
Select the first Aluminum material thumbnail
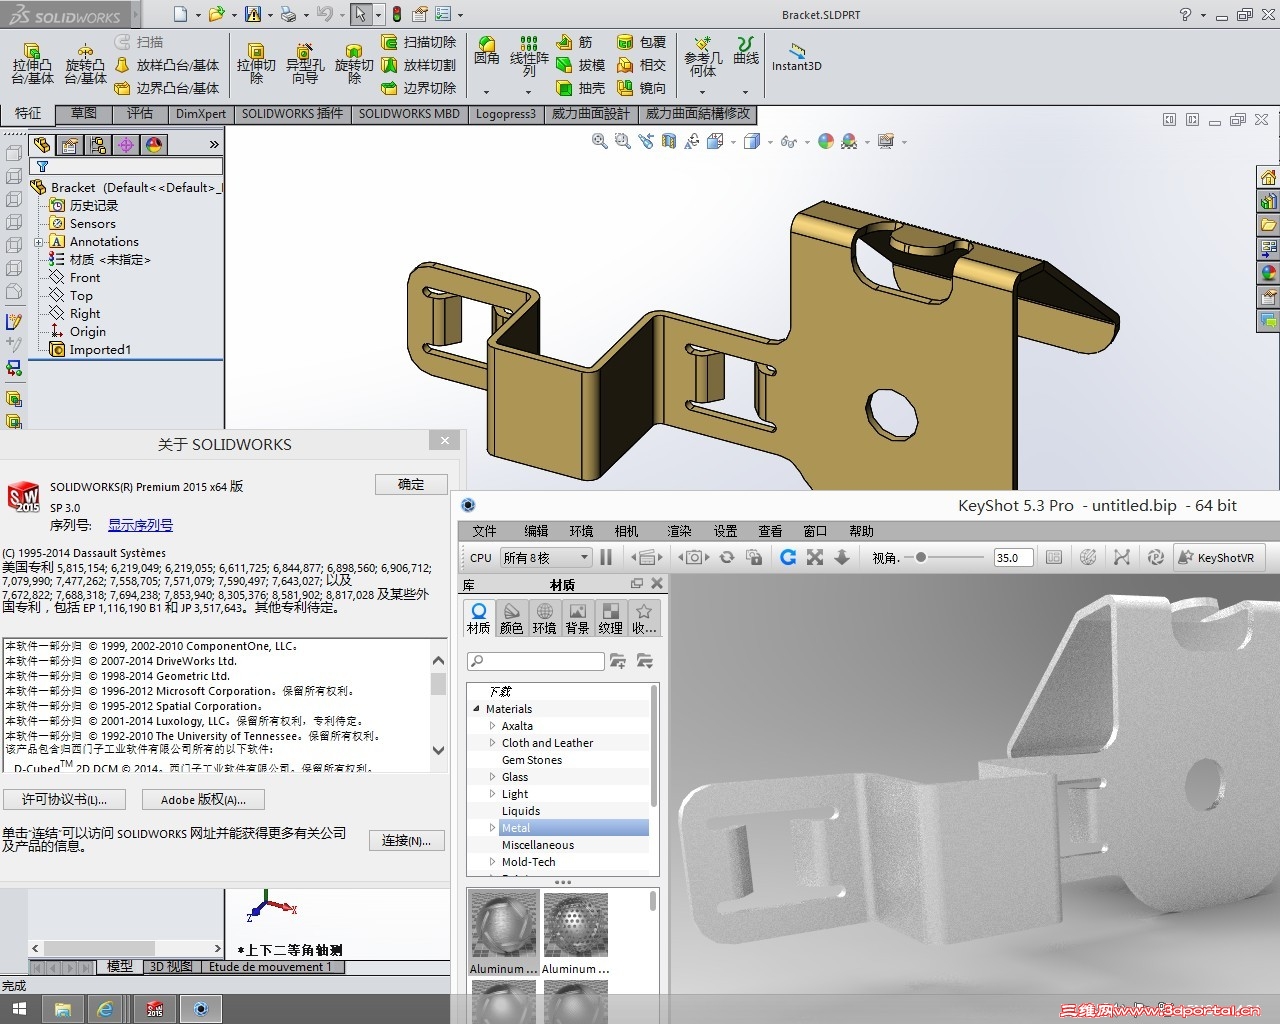pos(504,933)
